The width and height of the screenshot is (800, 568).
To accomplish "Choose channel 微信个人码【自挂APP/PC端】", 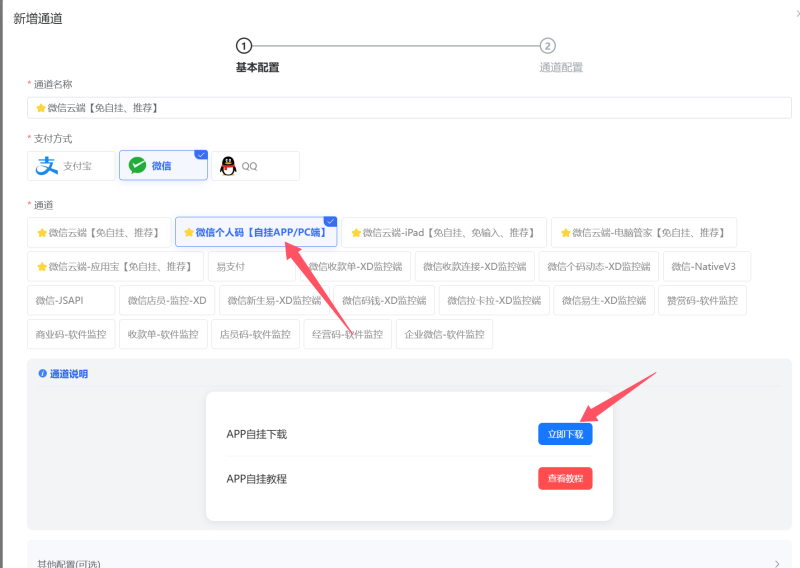I will coord(256,232).
